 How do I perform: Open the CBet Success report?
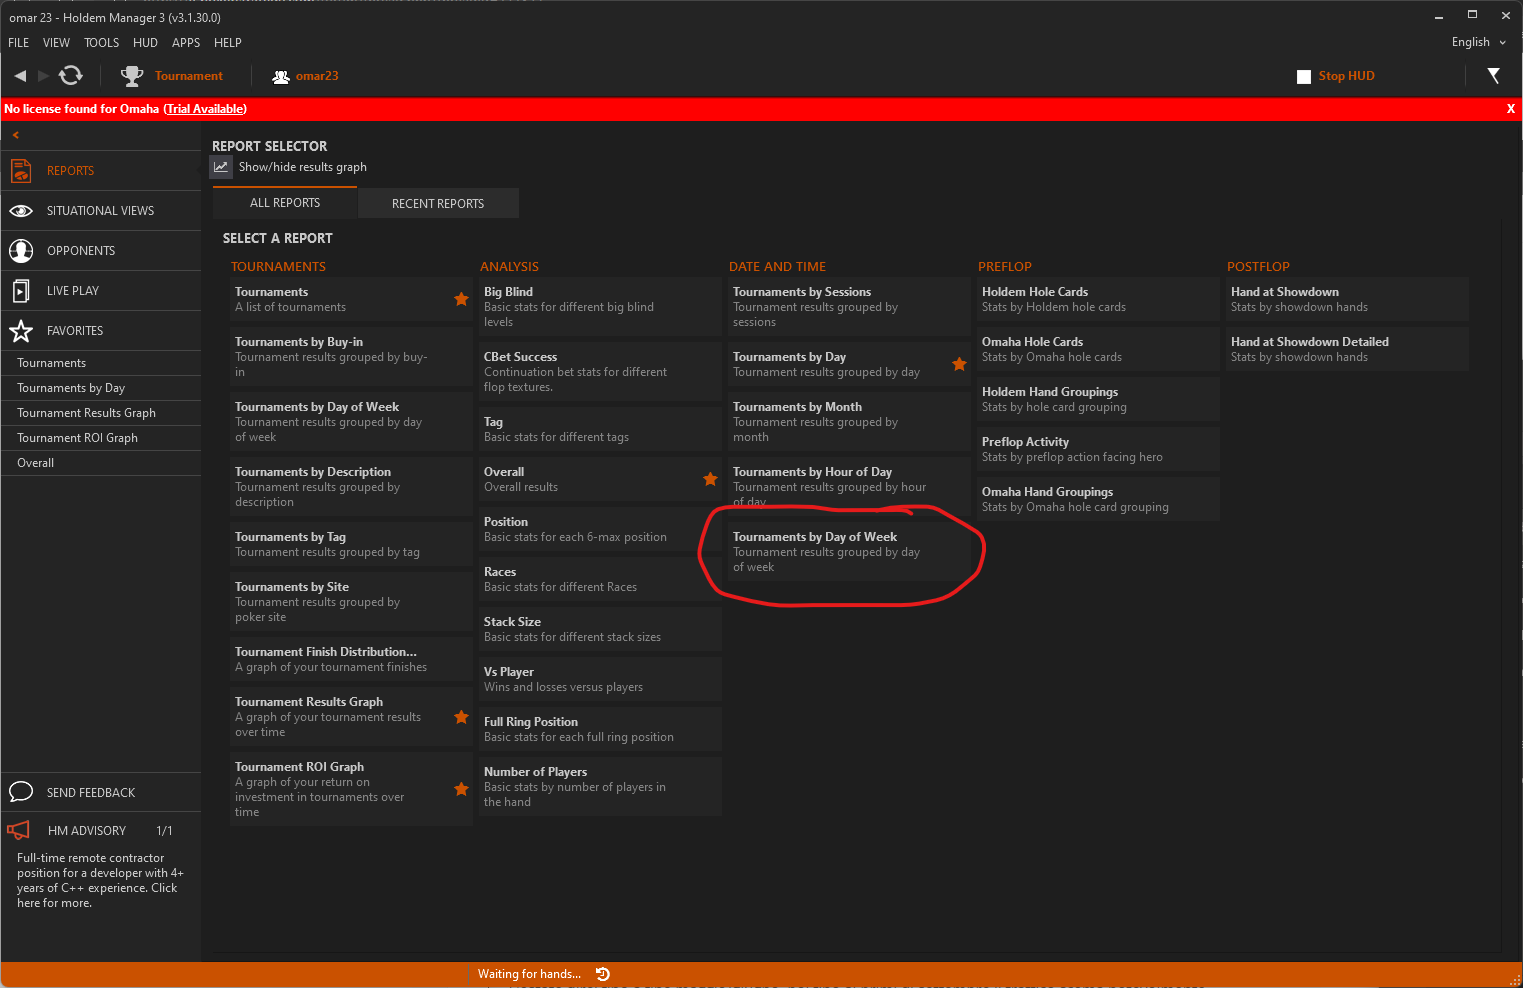(x=600, y=372)
